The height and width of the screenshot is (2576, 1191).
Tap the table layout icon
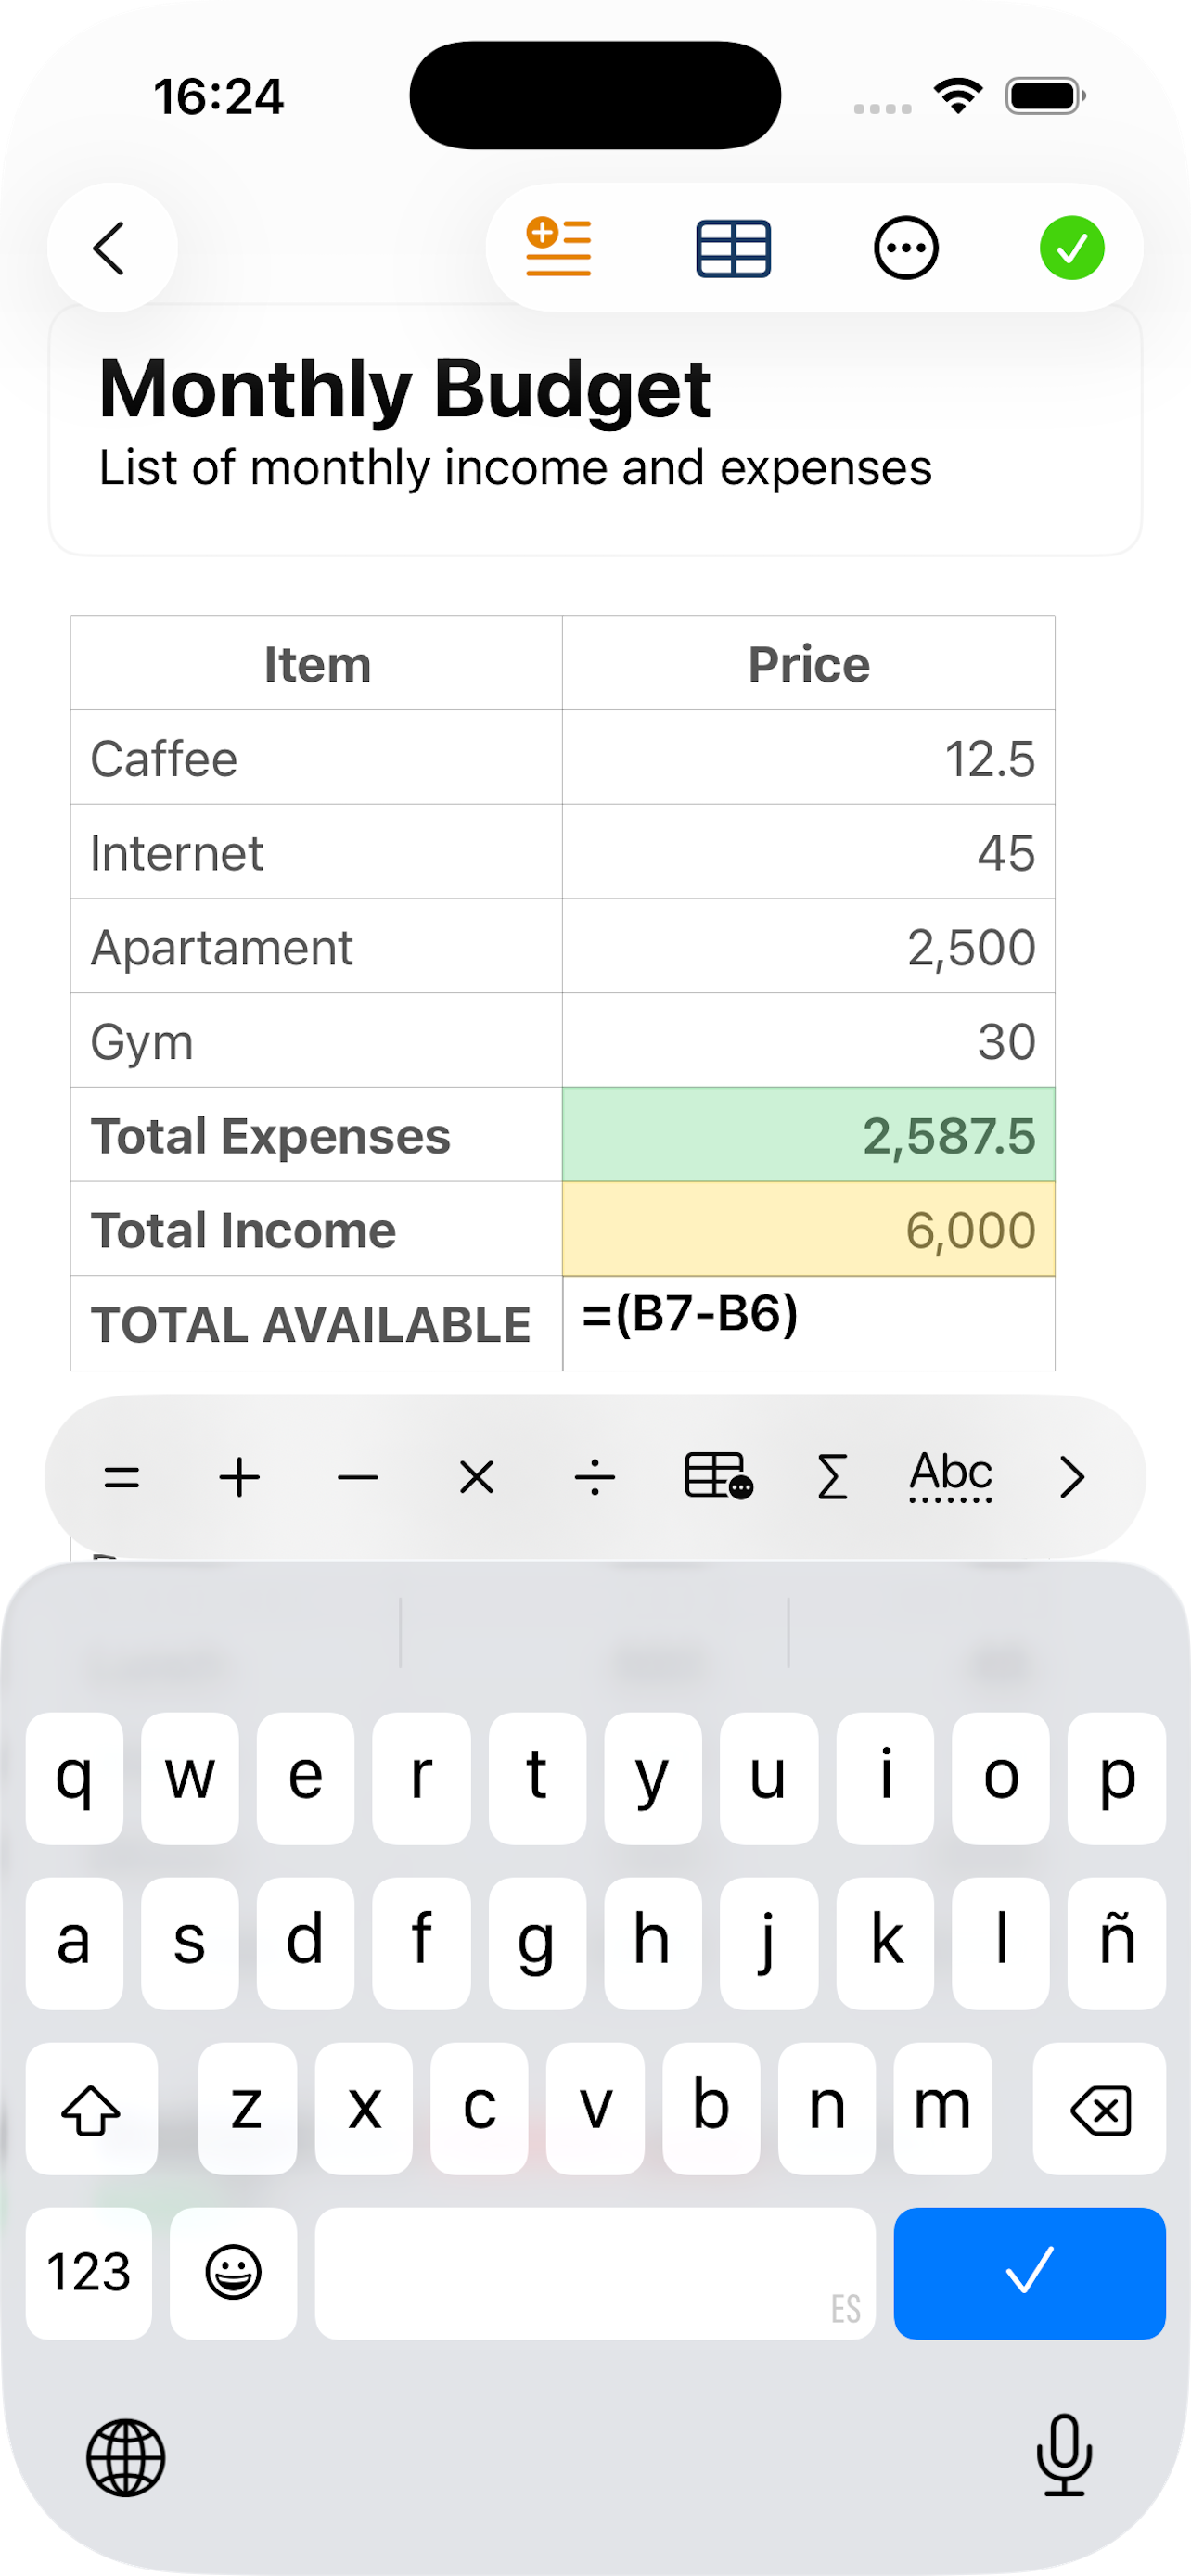pyautogui.click(x=733, y=248)
